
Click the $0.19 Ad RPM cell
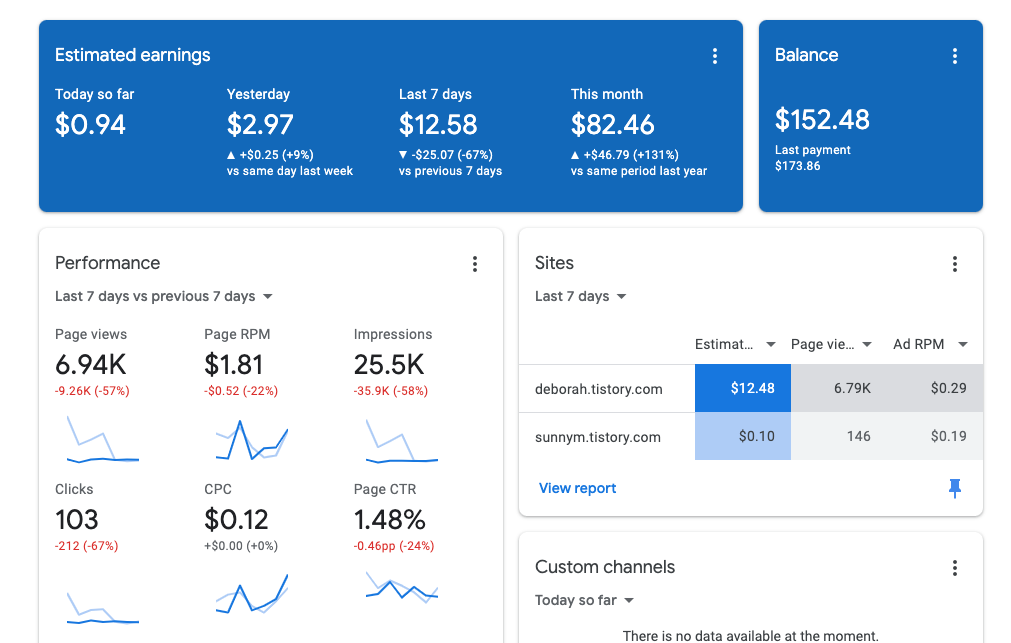click(x=935, y=437)
